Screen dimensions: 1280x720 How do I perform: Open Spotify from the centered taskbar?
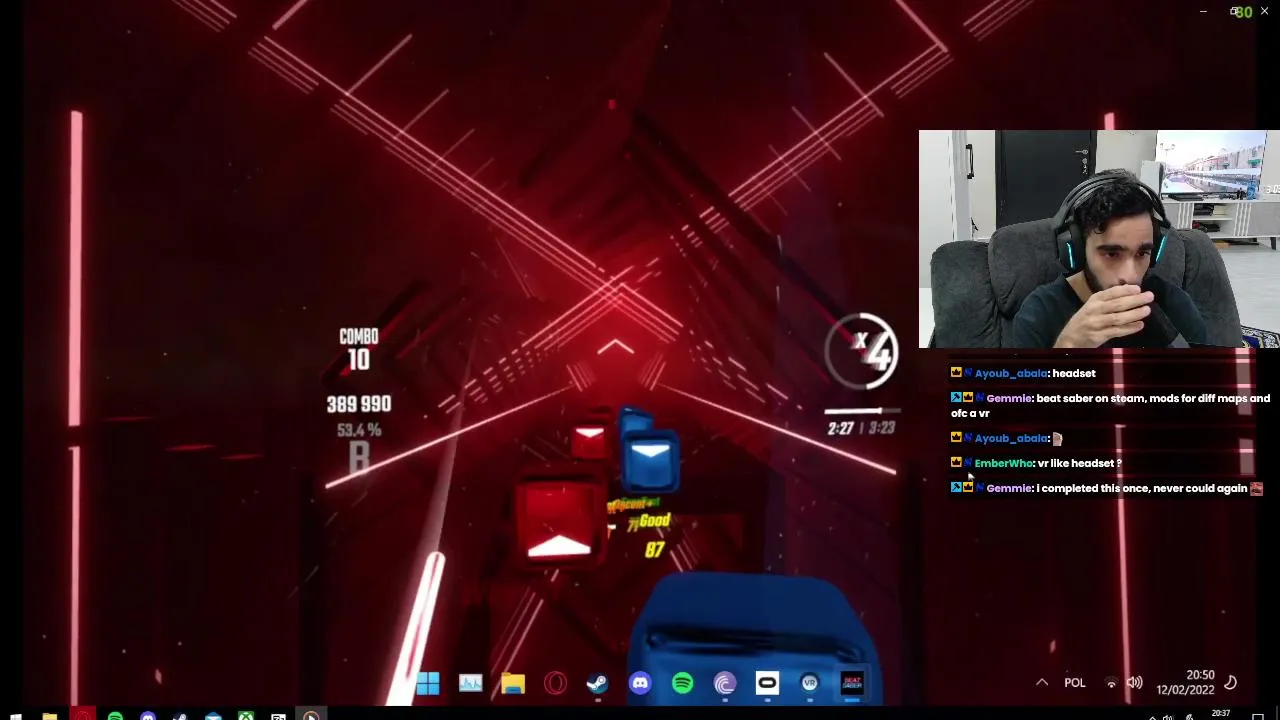[x=682, y=683]
